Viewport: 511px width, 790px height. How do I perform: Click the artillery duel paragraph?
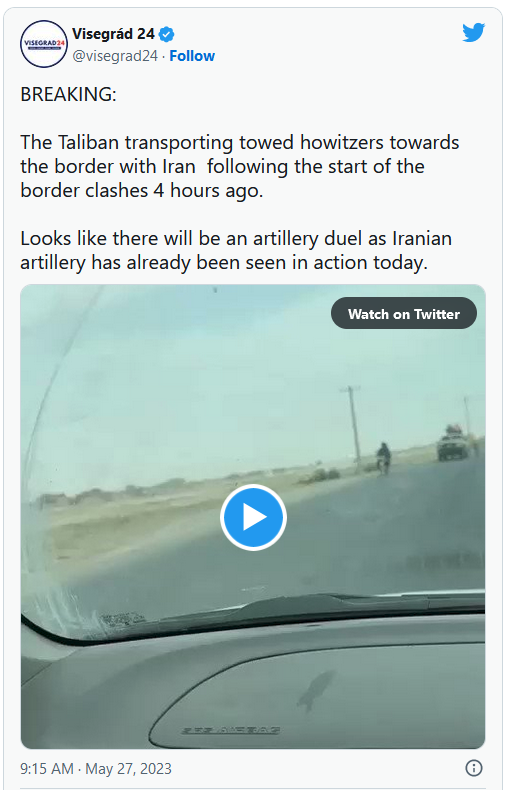[x=236, y=250]
